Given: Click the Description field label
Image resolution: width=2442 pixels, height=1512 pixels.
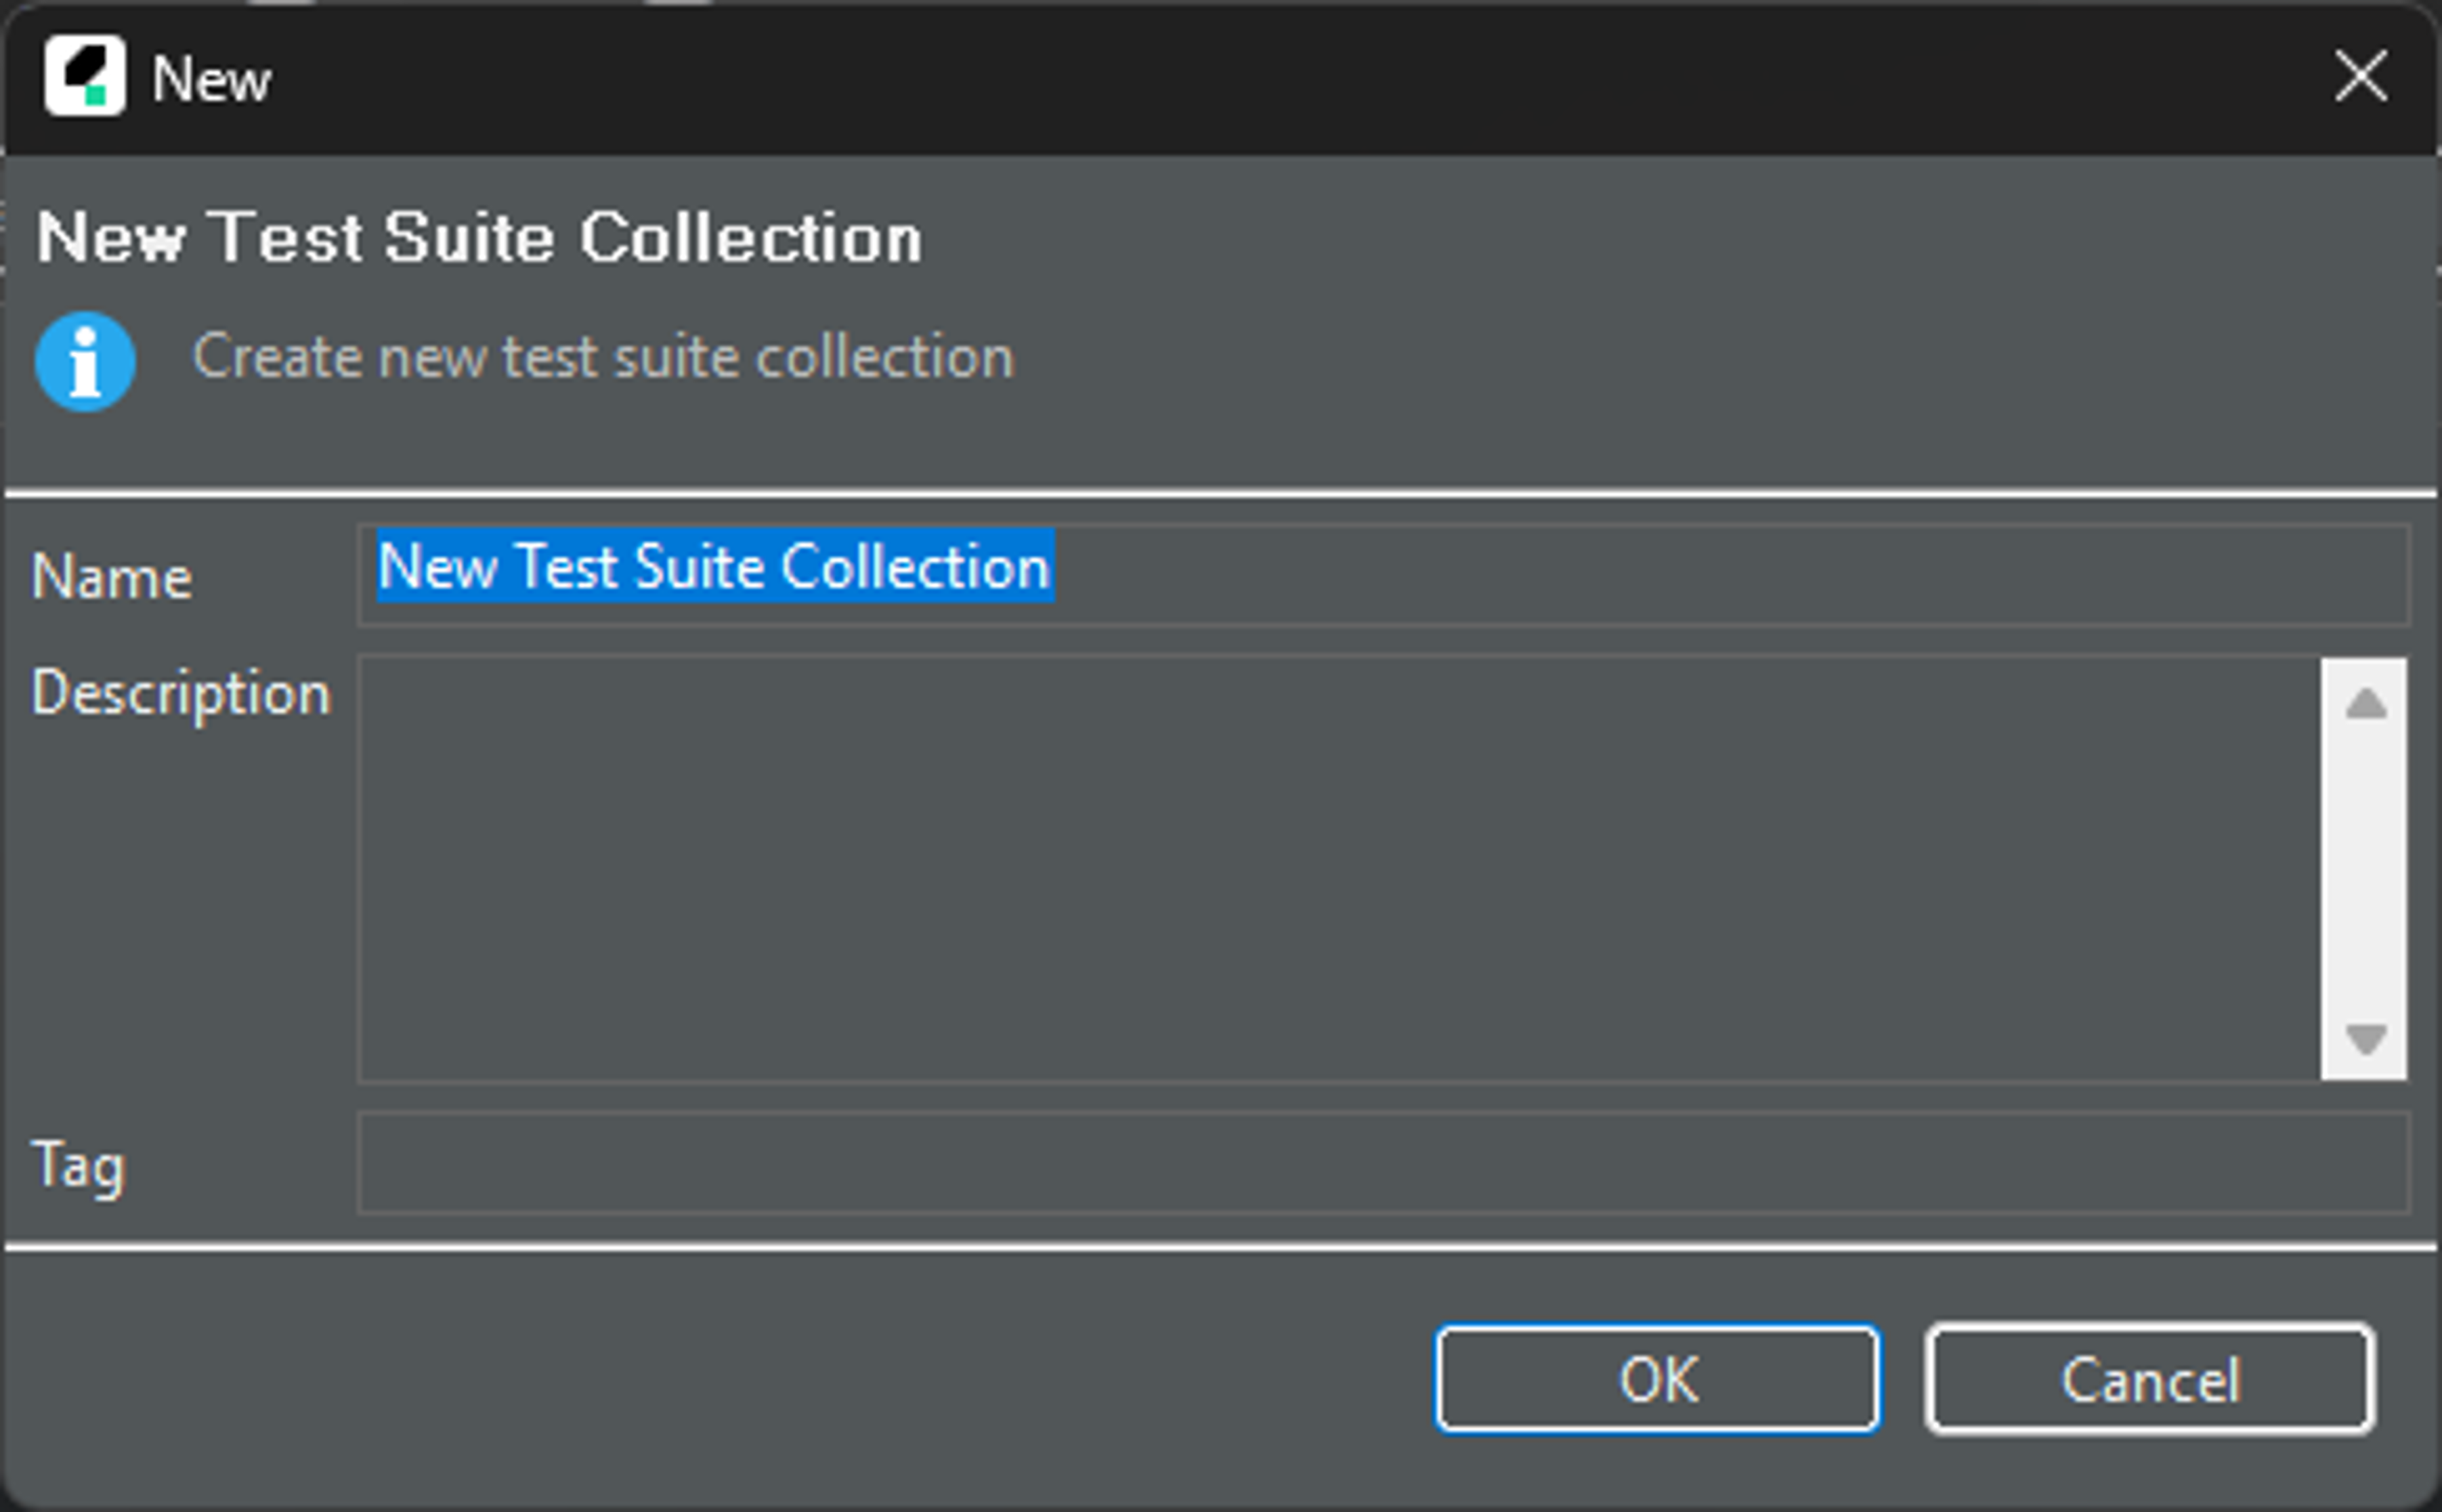Looking at the screenshot, I should (x=181, y=693).
